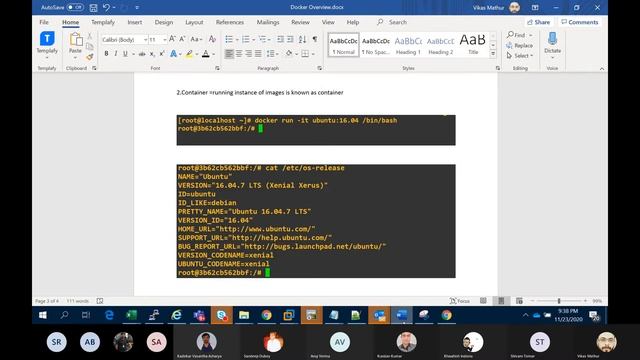Viewport: 640px width, 360px height.
Task: Click the Undo icon
Action: [106, 7]
